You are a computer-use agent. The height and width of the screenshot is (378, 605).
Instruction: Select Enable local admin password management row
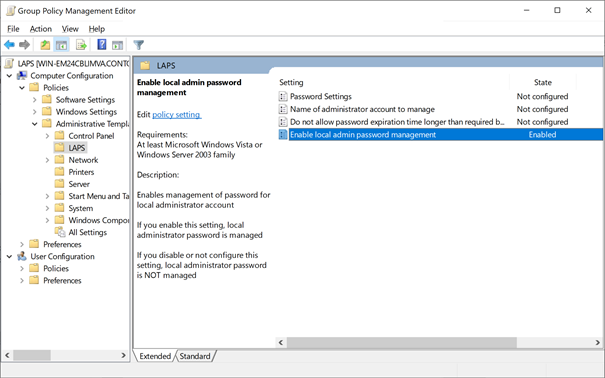tap(440, 135)
